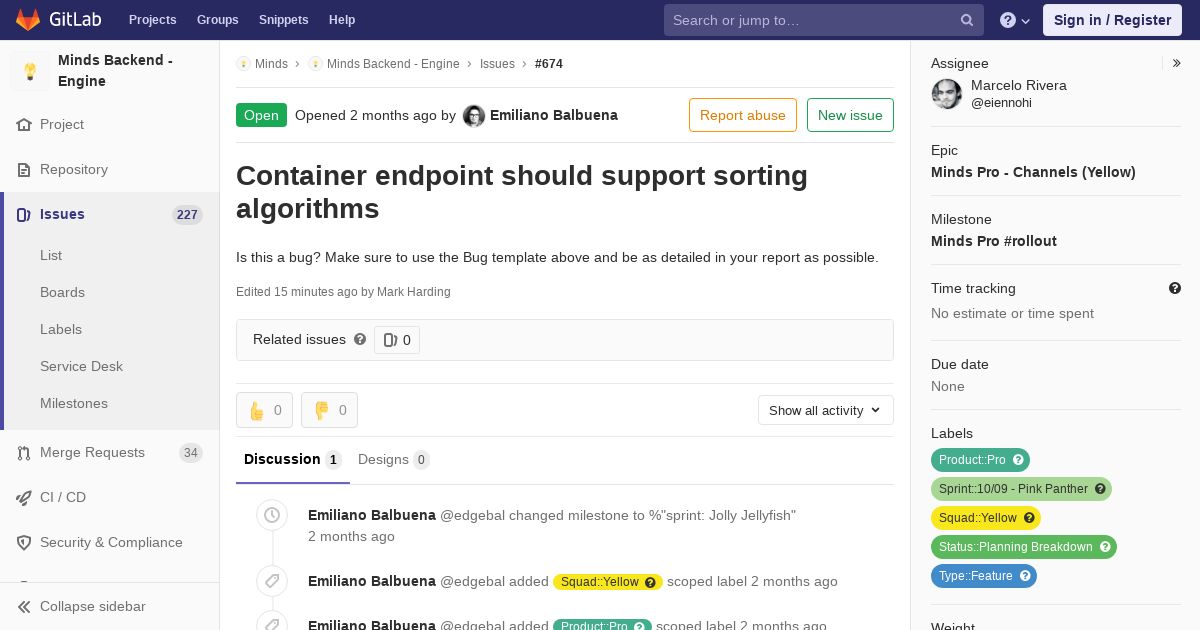The width and height of the screenshot is (1200, 630).
Task: Click the Product::Pro label in sidebar
Action: click(972, 460)
